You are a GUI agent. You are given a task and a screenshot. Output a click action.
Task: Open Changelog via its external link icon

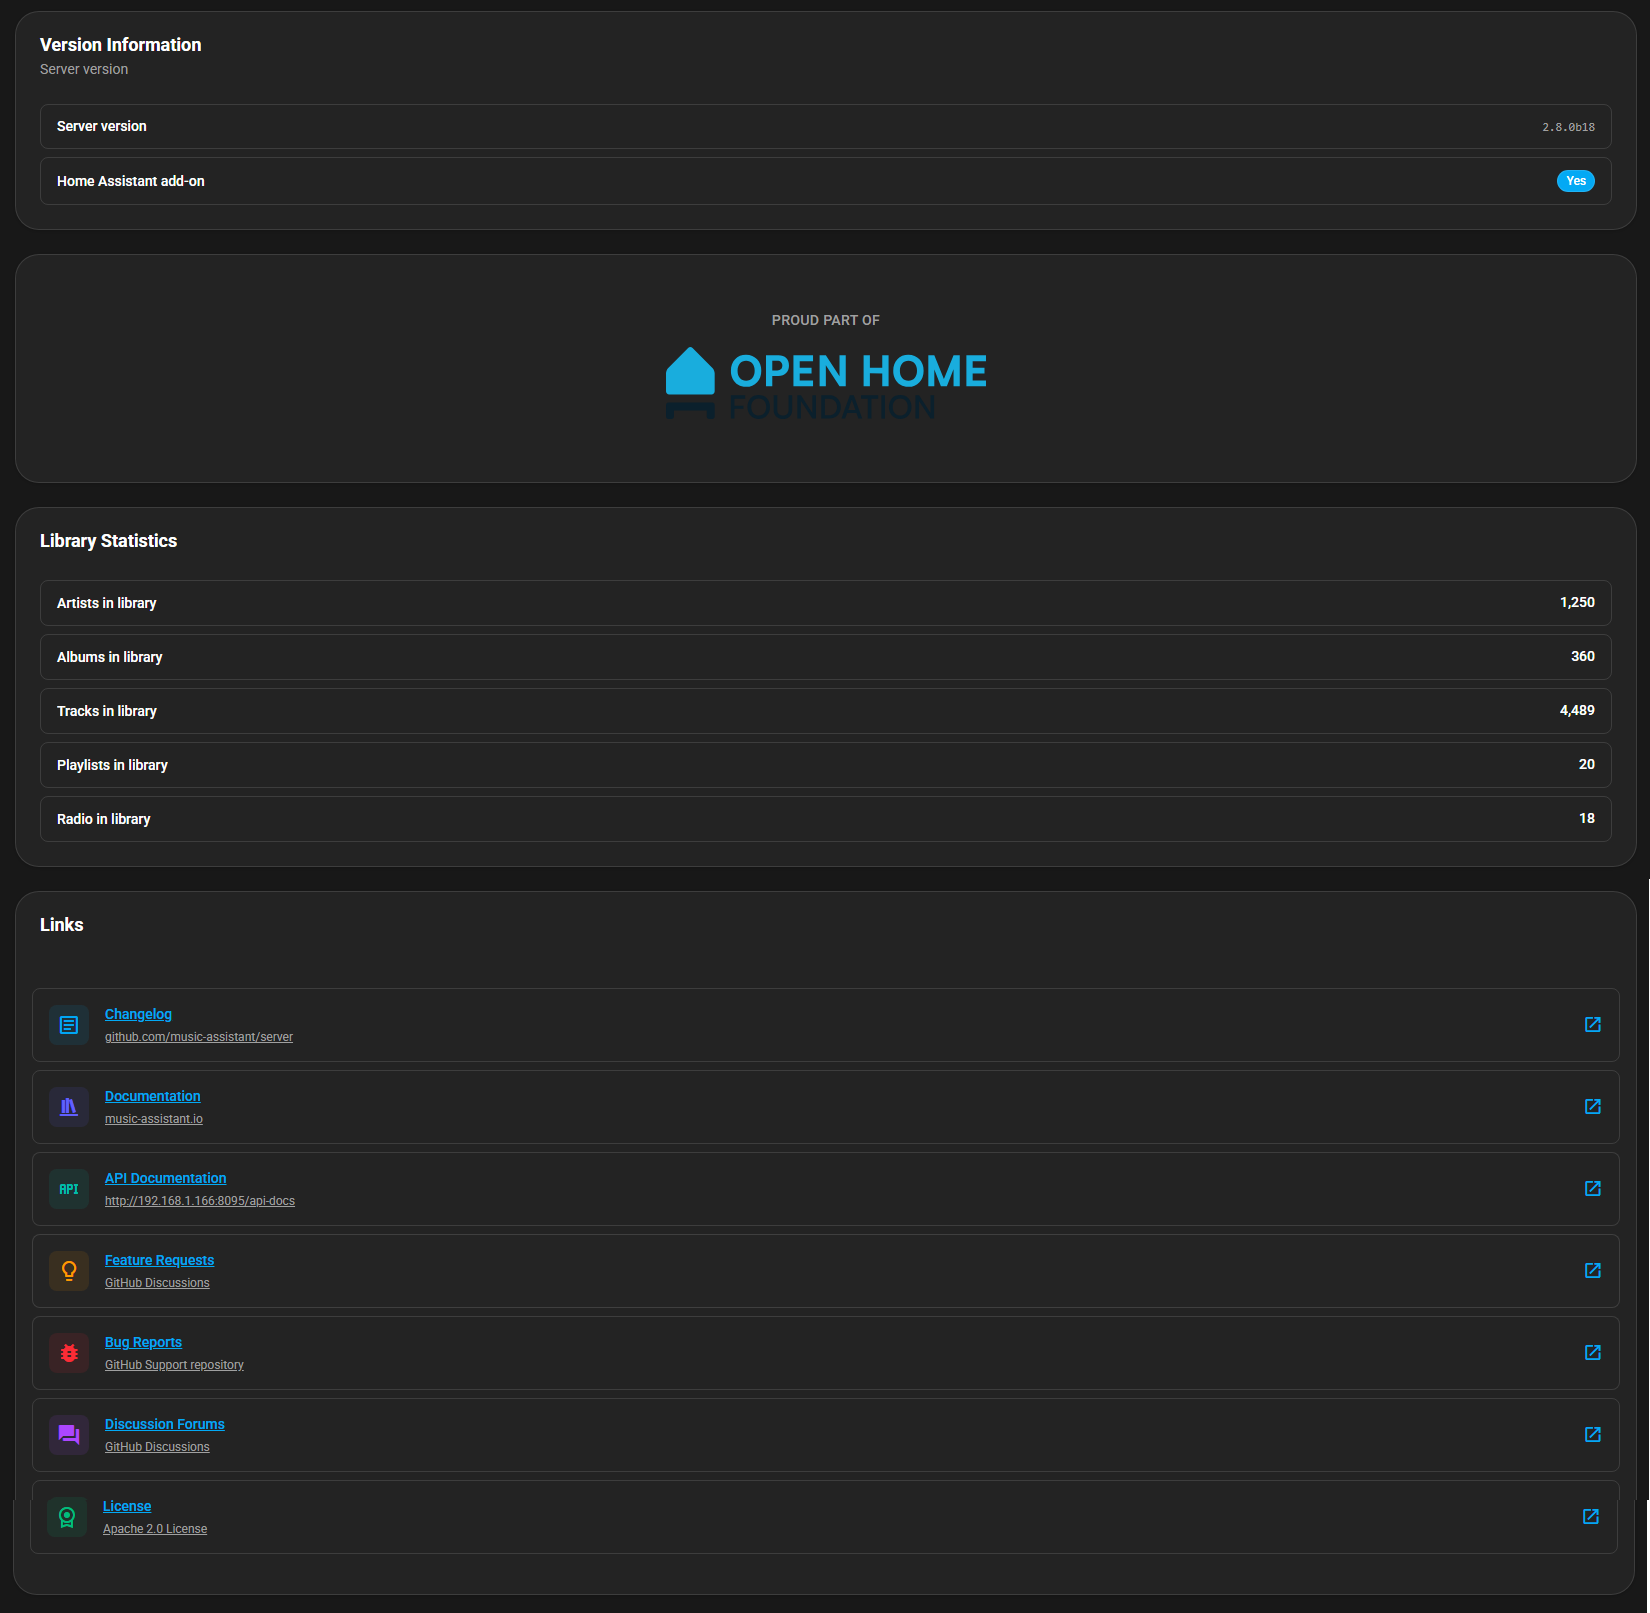coord(1592,1025)
